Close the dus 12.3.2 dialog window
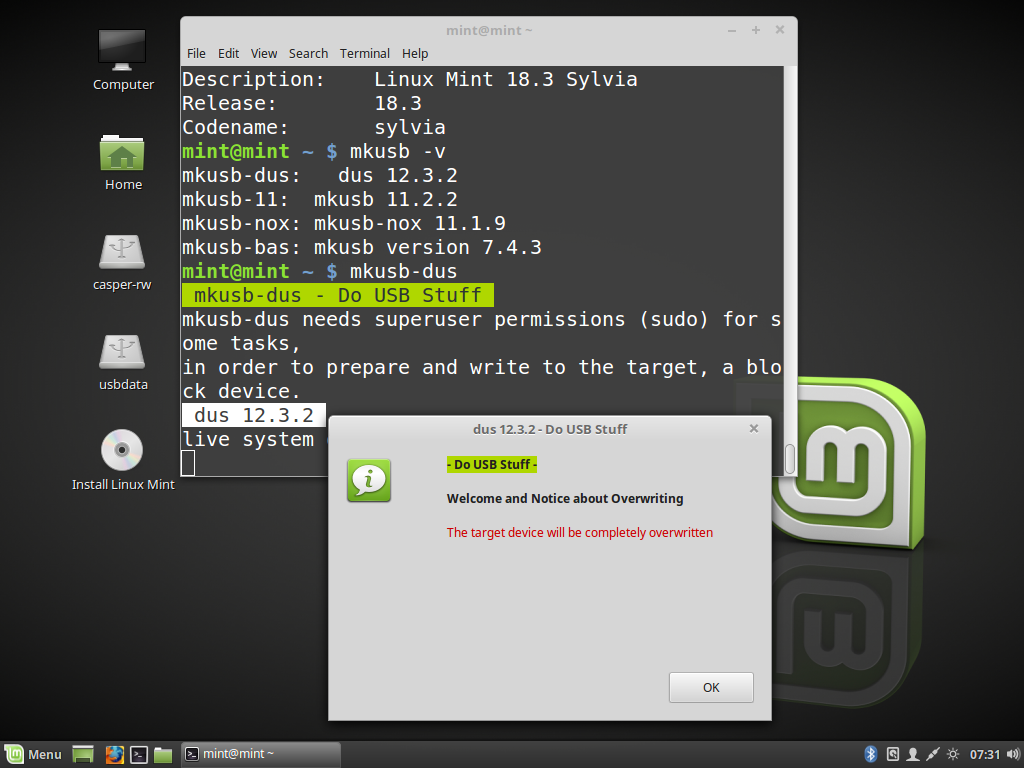This screenshot has height=768, width=1024. (754, 428)
